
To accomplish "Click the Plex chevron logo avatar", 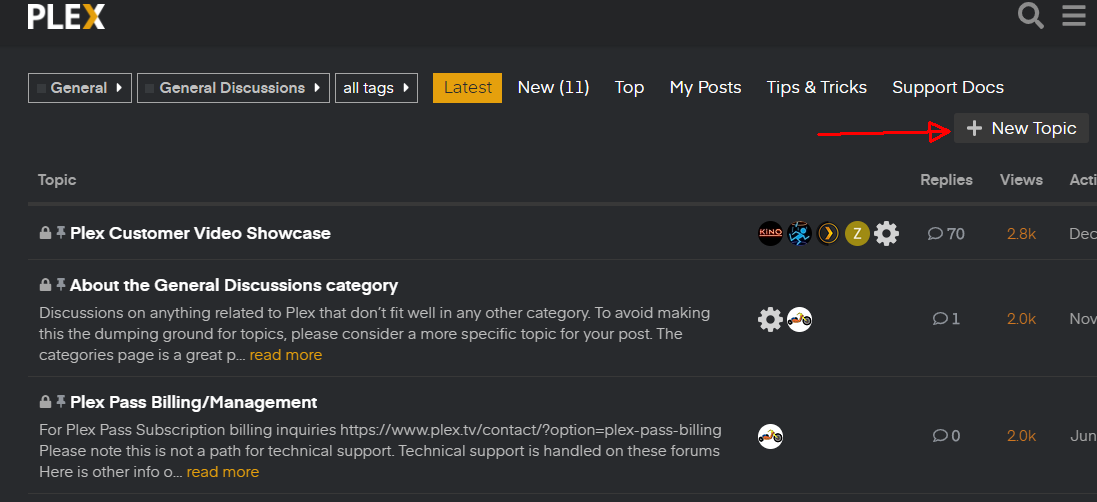I will pyautogui.click(x=828, y=234).
